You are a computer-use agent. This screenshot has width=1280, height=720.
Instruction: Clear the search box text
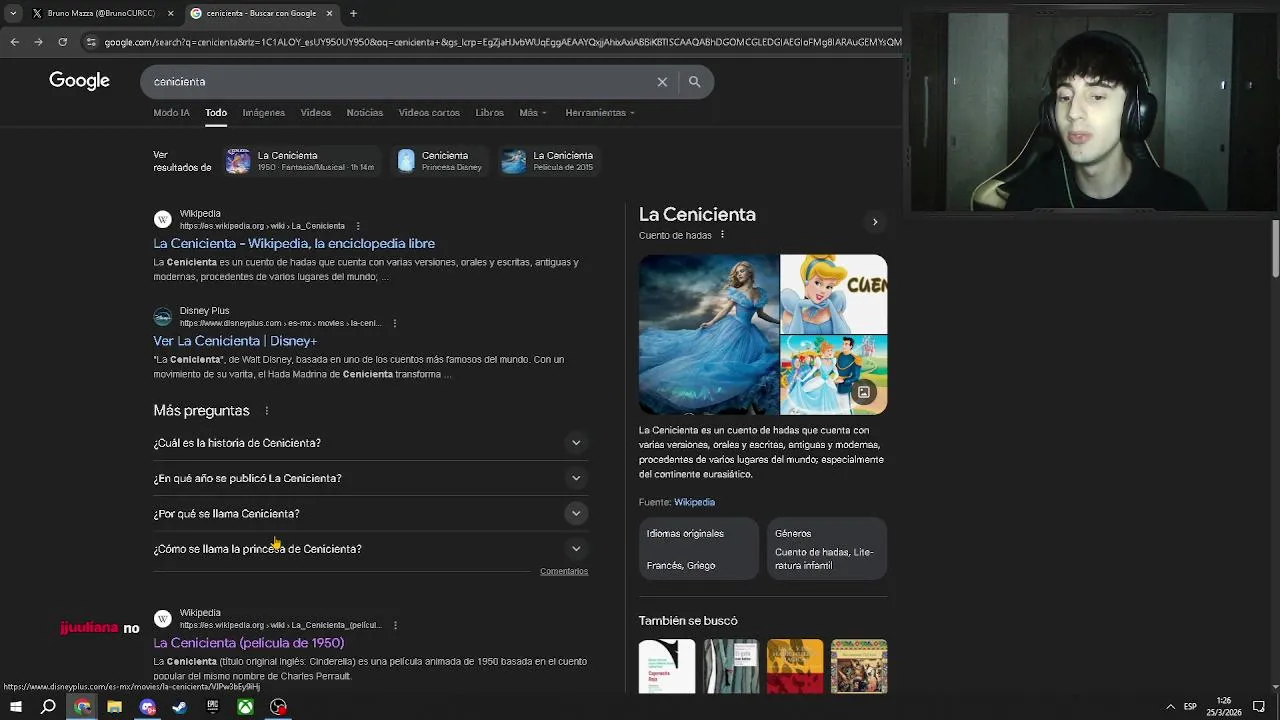(662, 82)
